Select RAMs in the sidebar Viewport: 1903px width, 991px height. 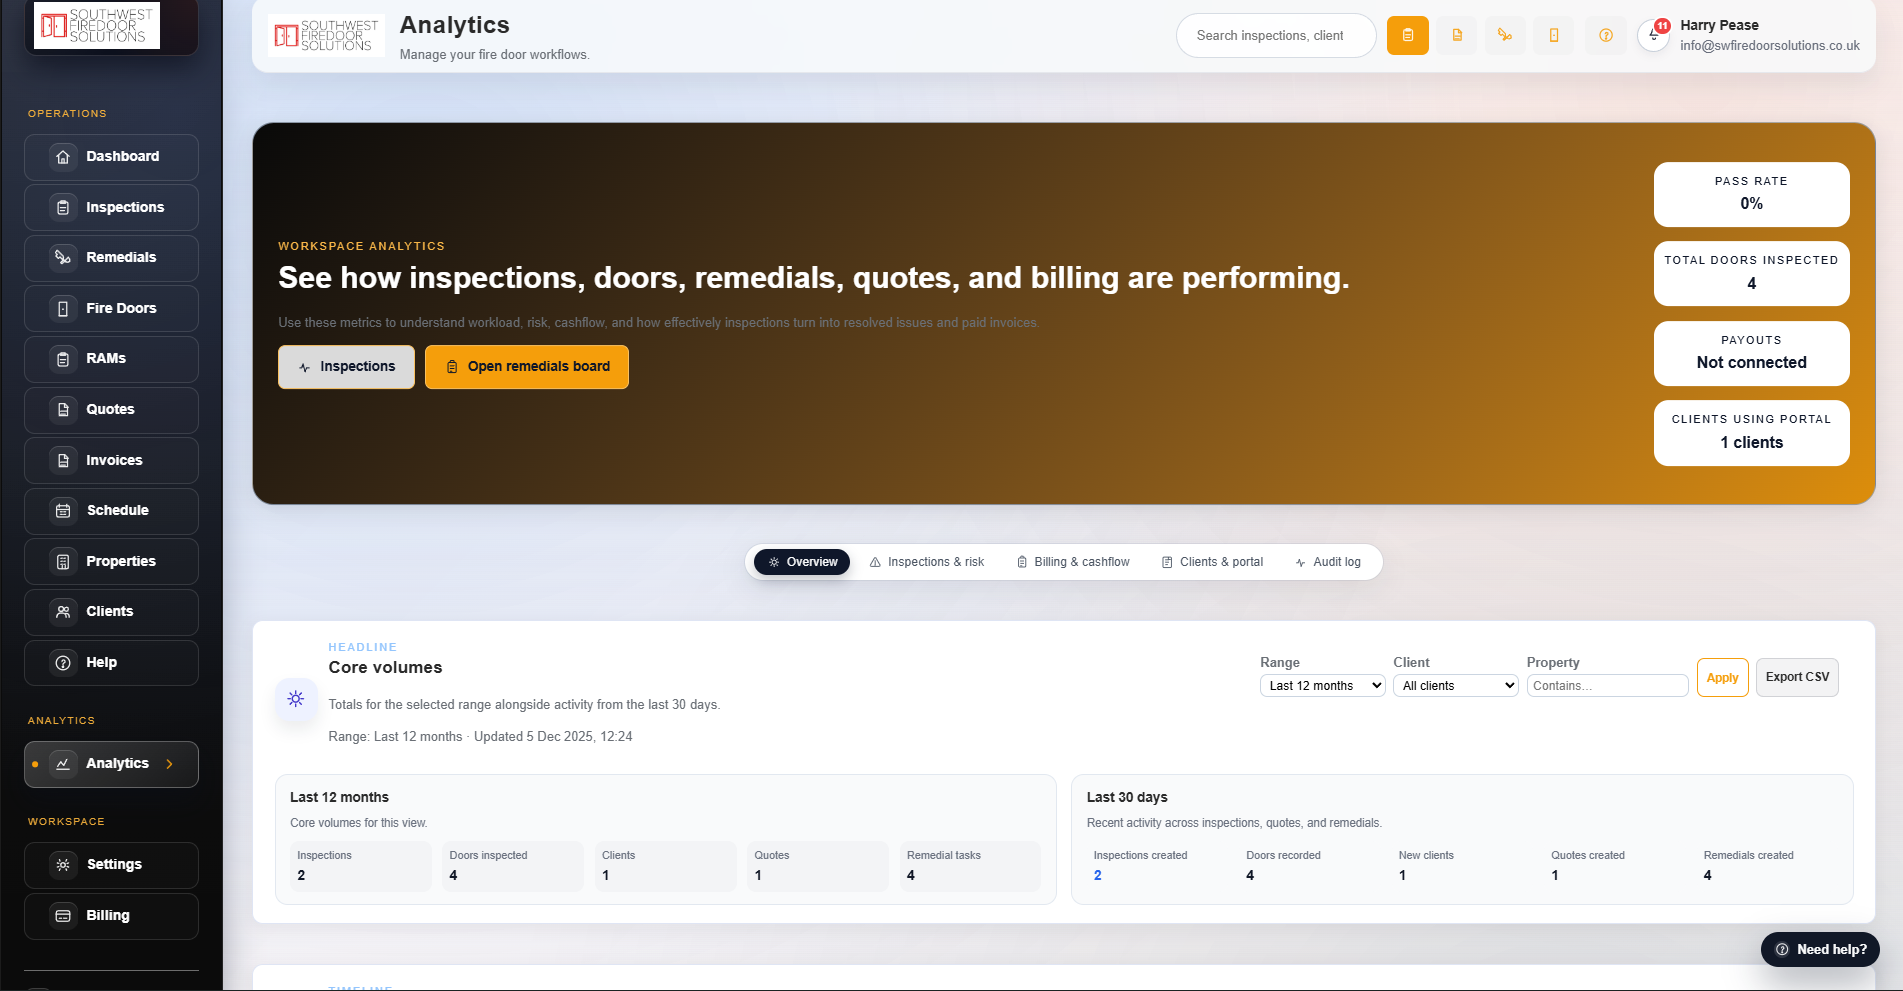[x=111, y=358]
